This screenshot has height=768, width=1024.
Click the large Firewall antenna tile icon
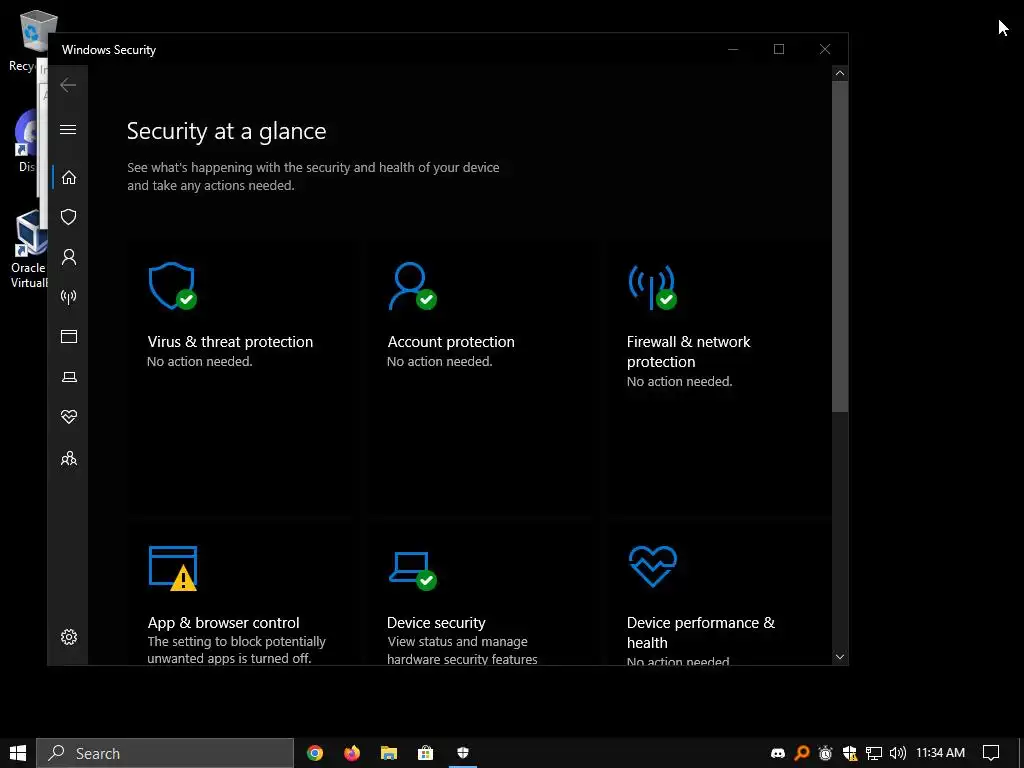point(652,287)
